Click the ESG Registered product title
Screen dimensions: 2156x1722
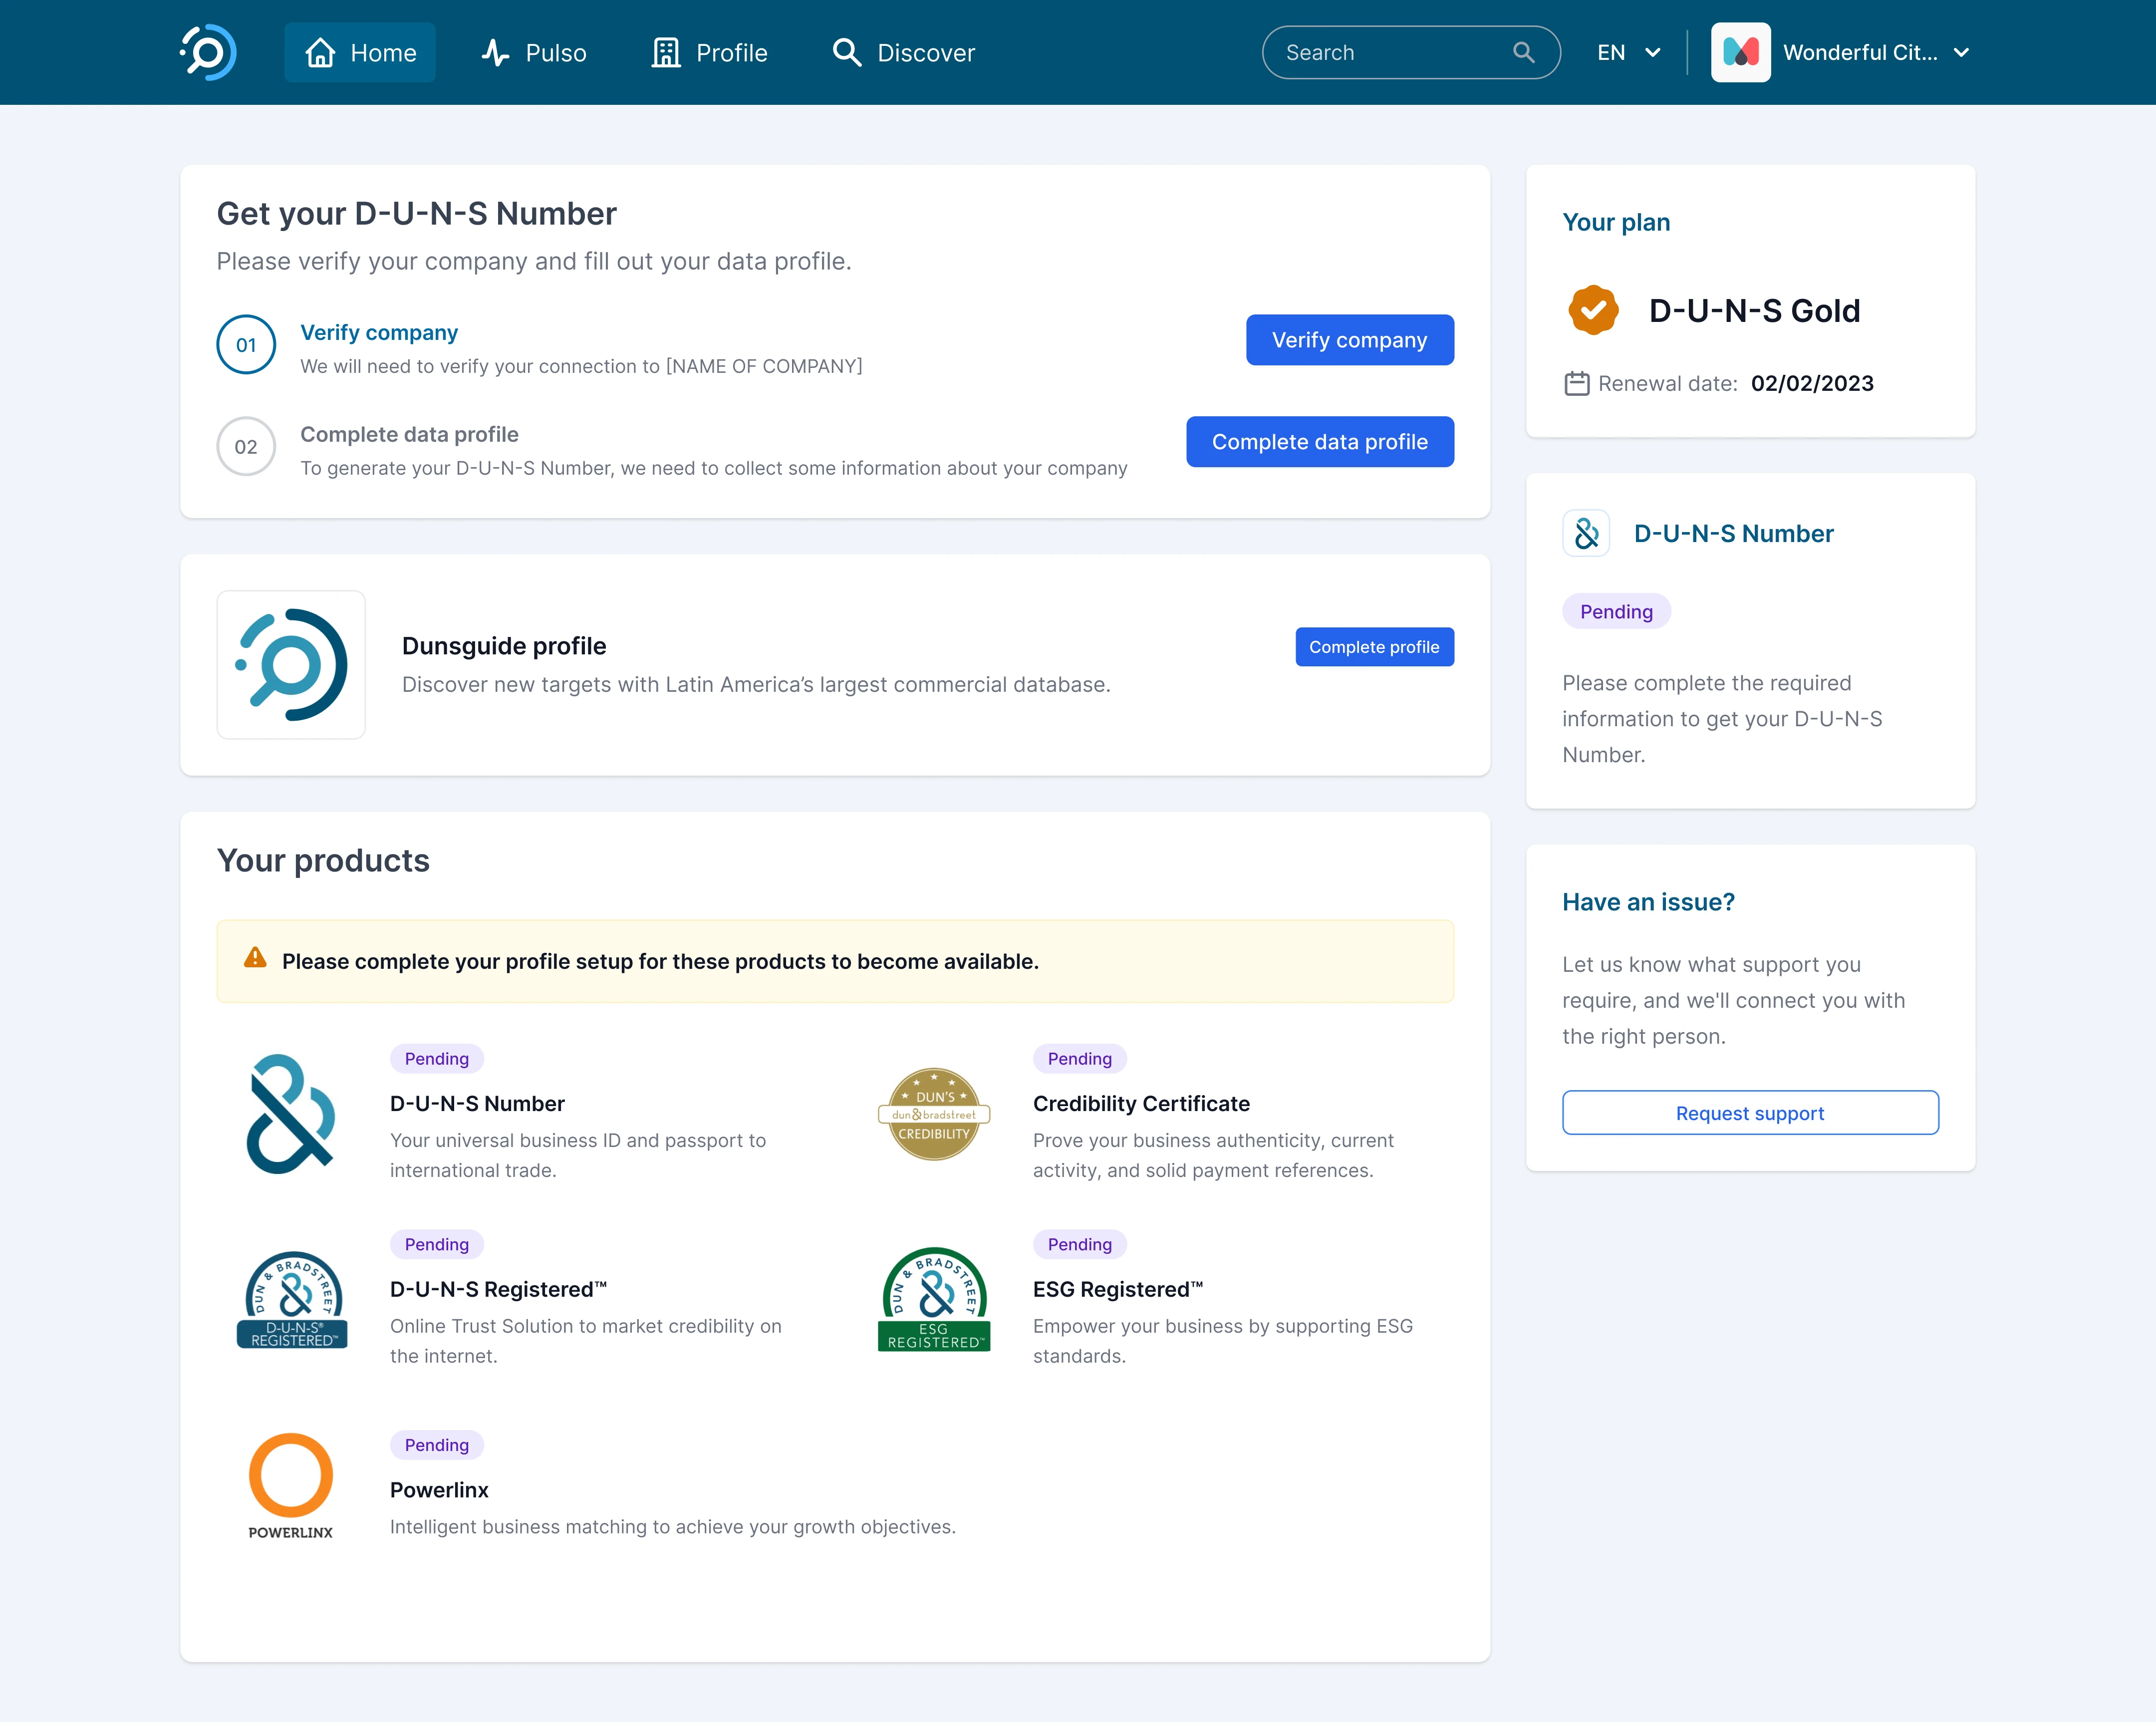tap(1118, 1289)
